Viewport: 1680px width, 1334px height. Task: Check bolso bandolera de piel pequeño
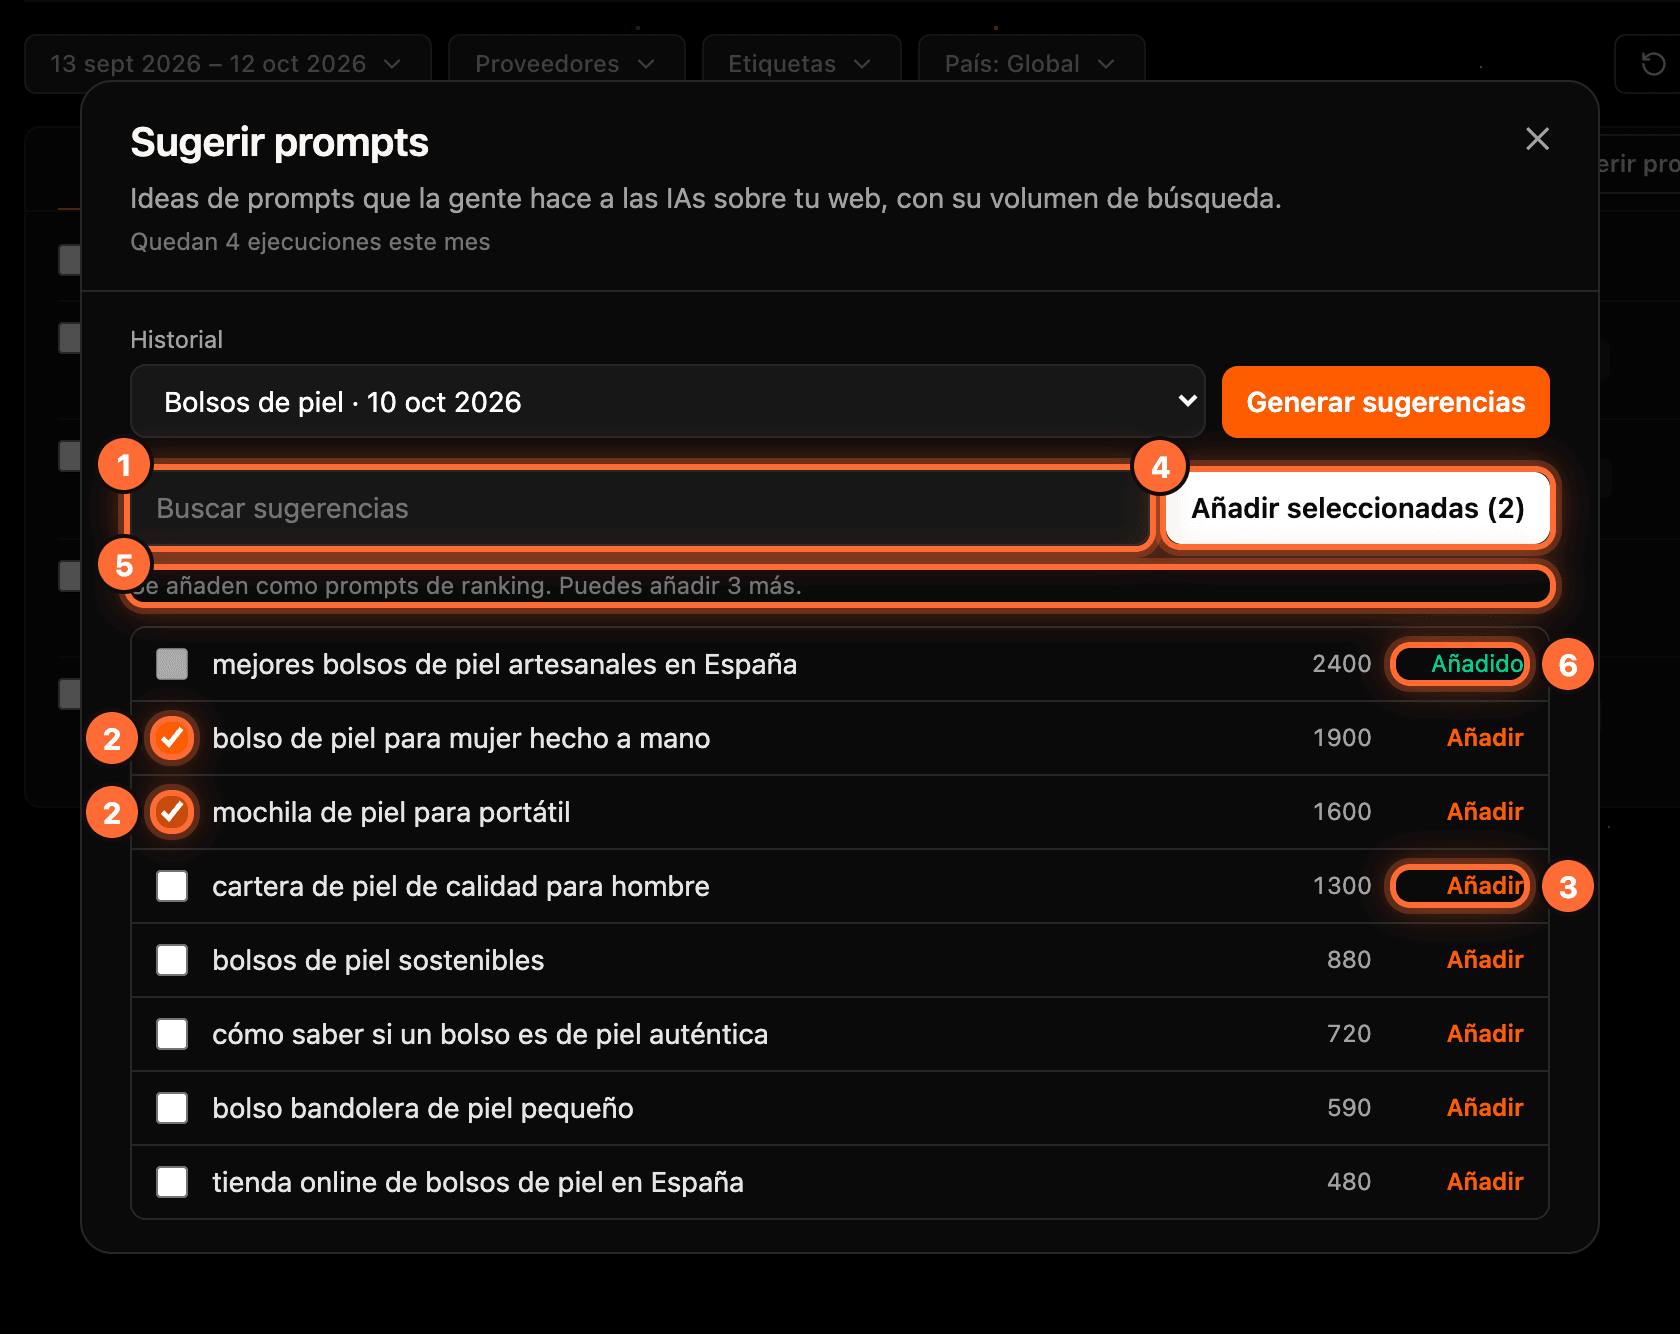[x=172, y=1108]
